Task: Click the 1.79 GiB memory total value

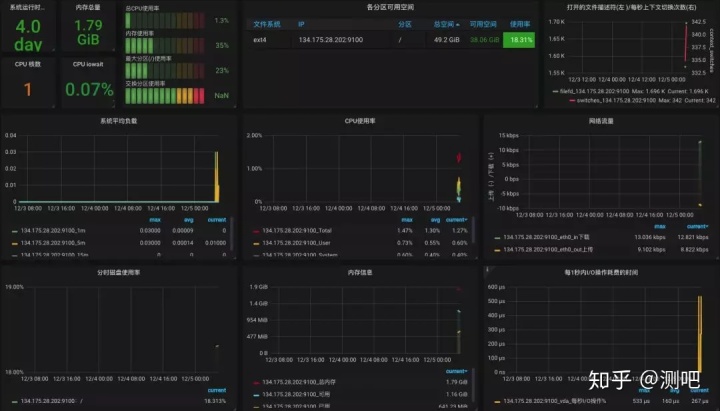Action: (88, 32)
